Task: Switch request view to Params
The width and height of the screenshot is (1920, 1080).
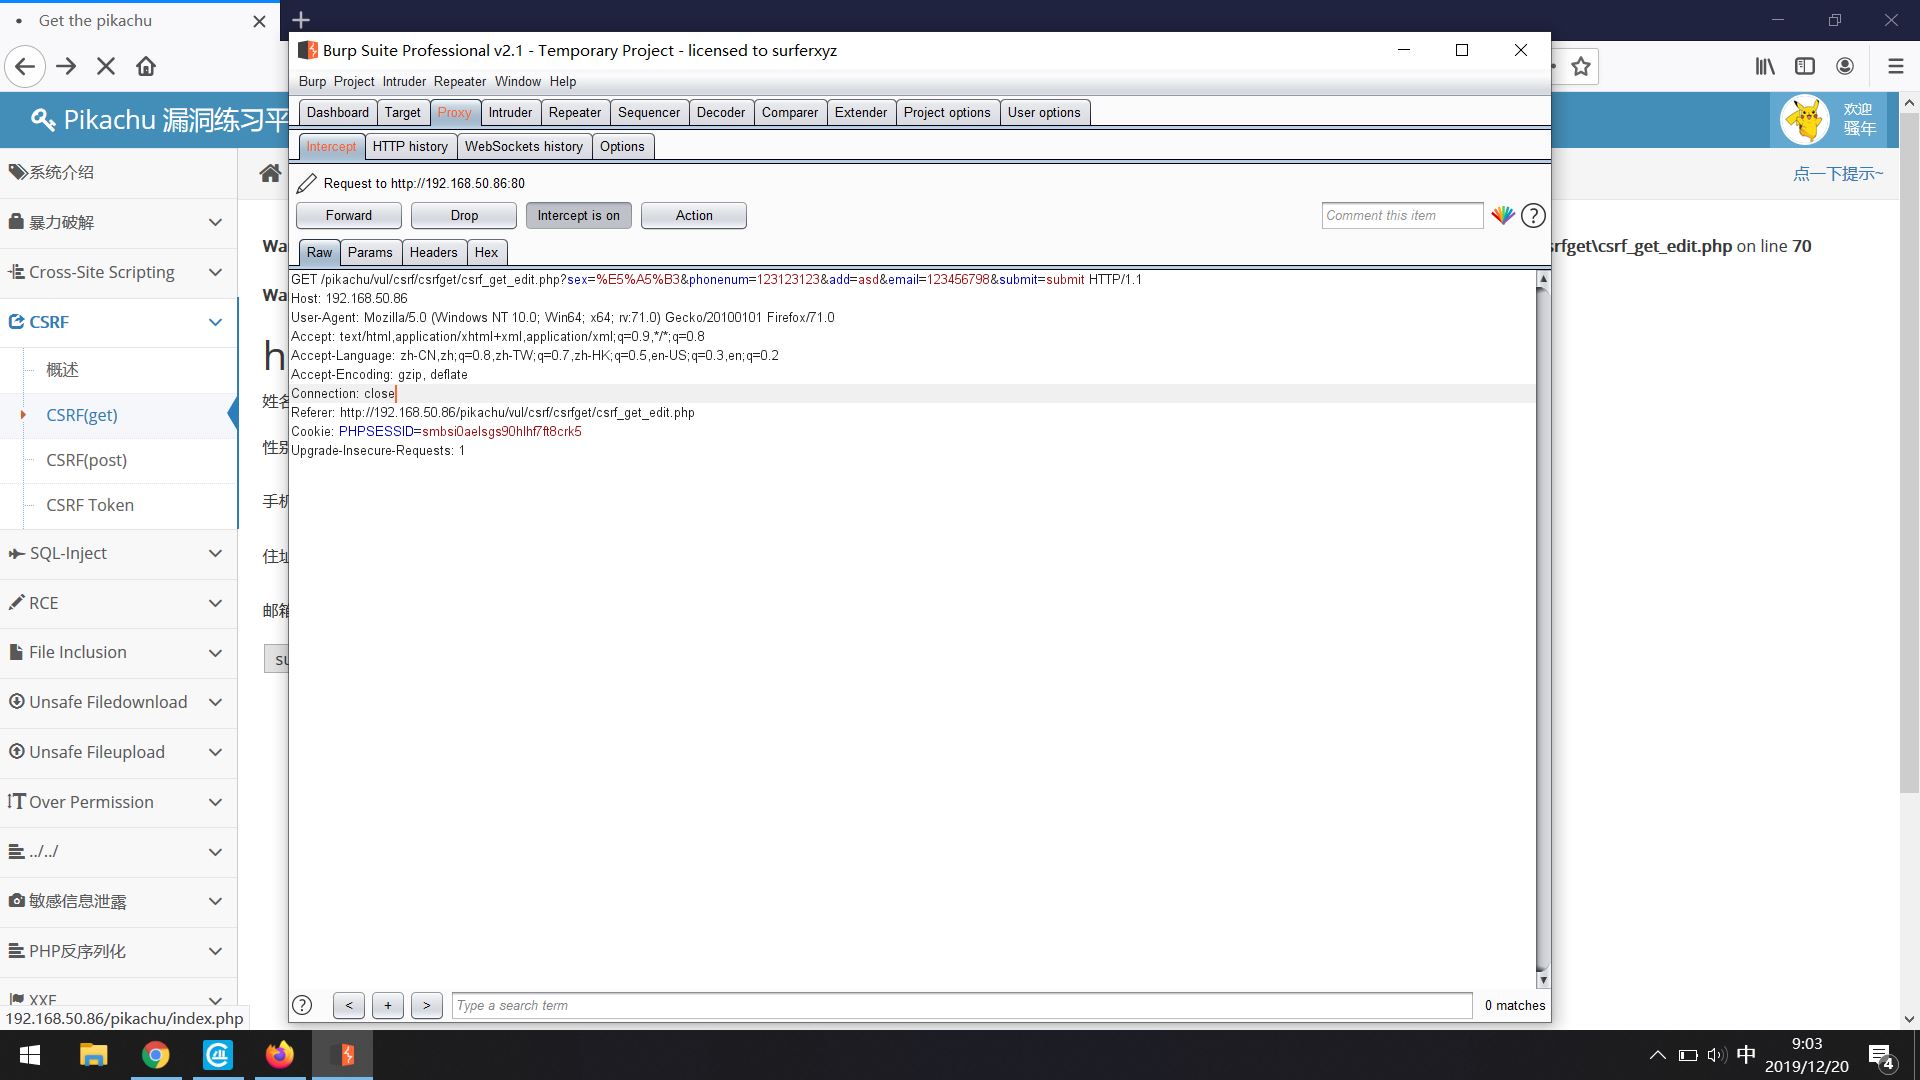Action: point(370,252)
